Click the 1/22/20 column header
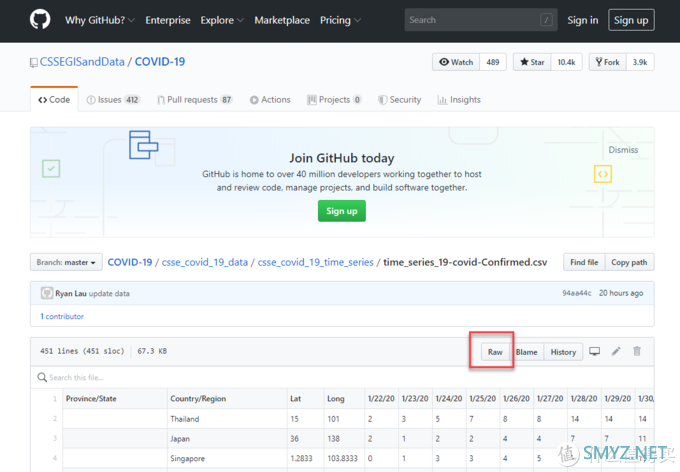 (381, 398)
